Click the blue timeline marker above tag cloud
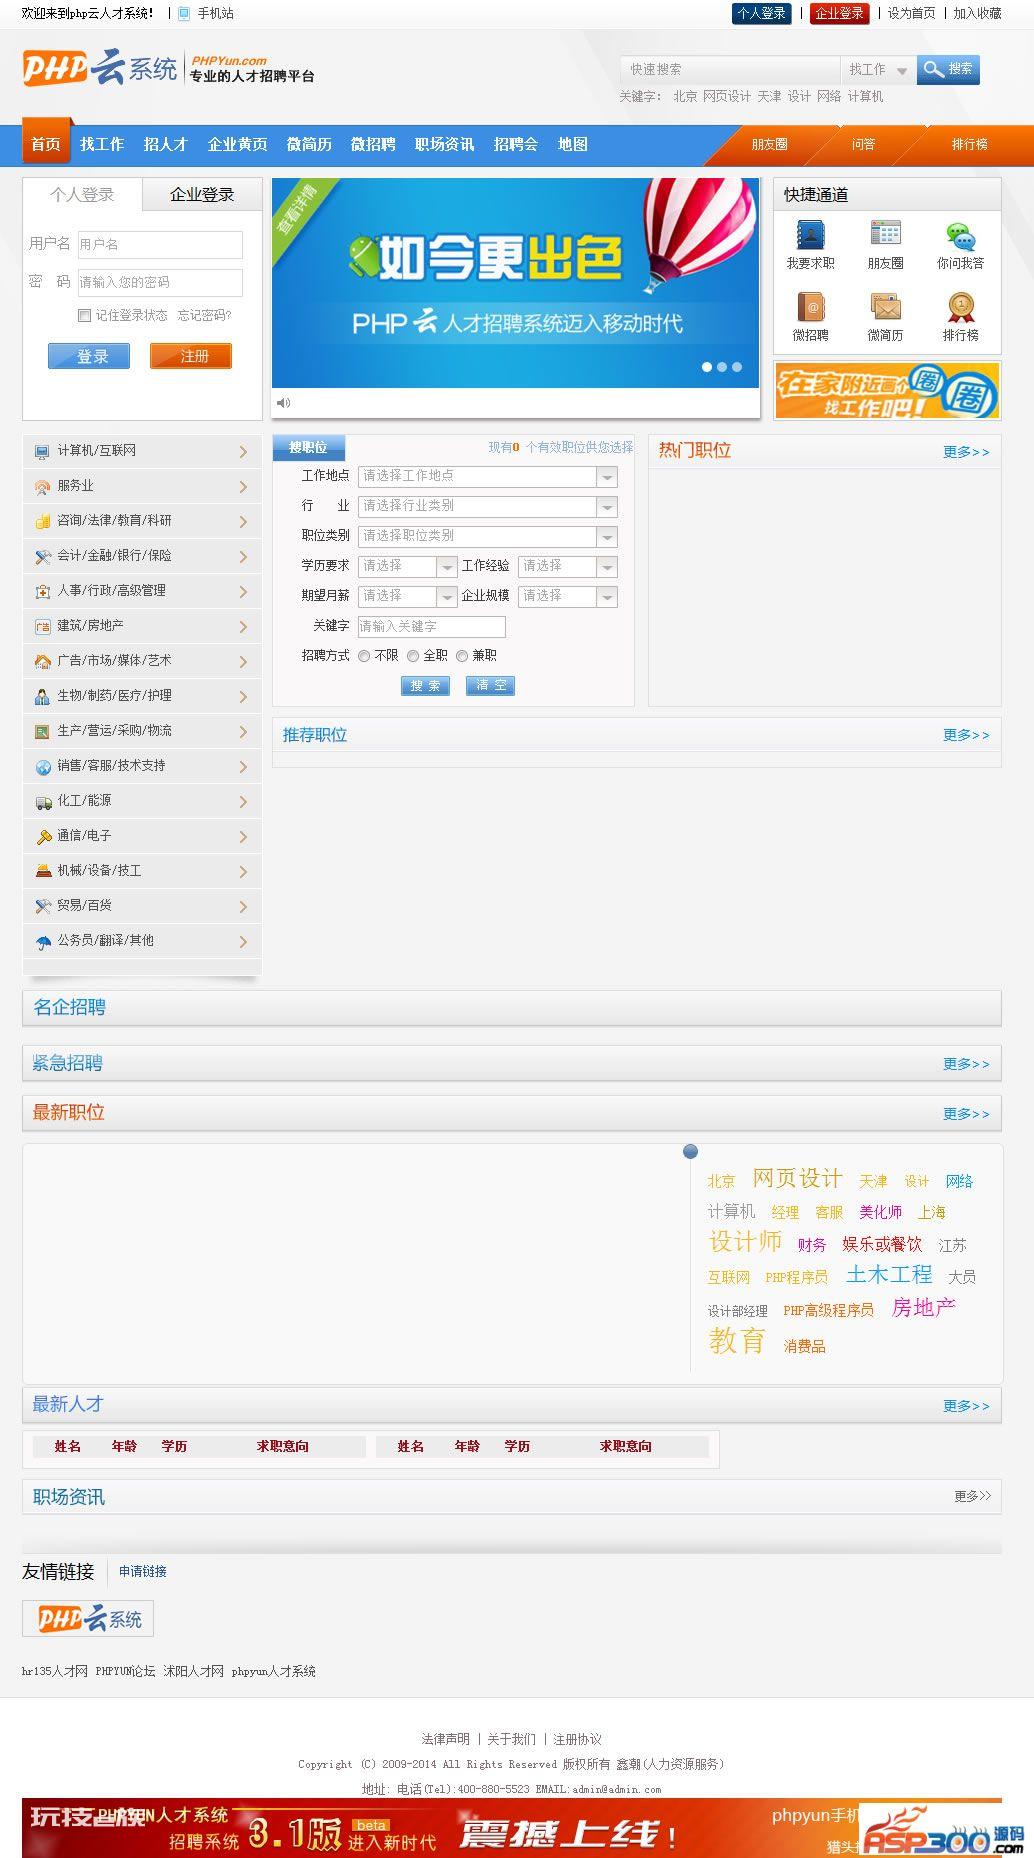 (x=690, y=1152)
